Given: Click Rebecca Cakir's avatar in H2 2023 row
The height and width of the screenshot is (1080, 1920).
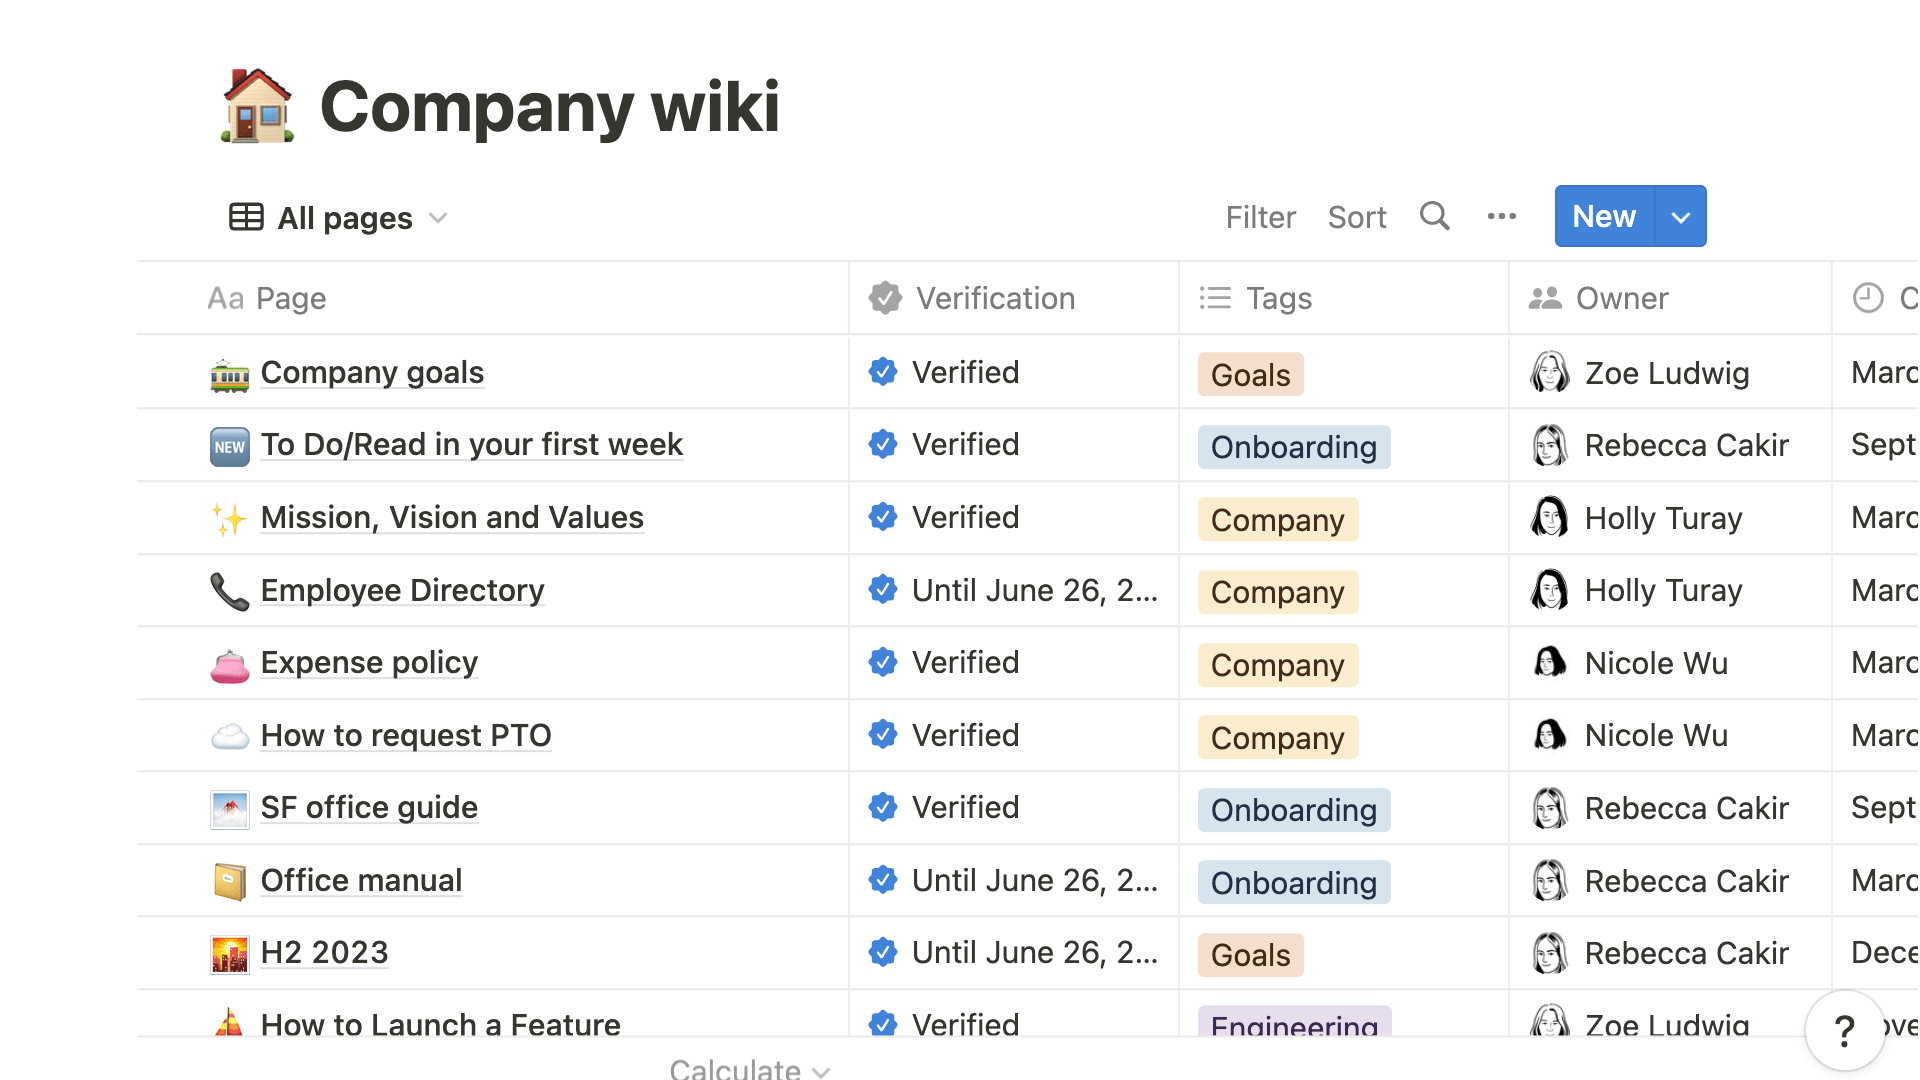Looking at the screenshot, I should (1550, 953).
